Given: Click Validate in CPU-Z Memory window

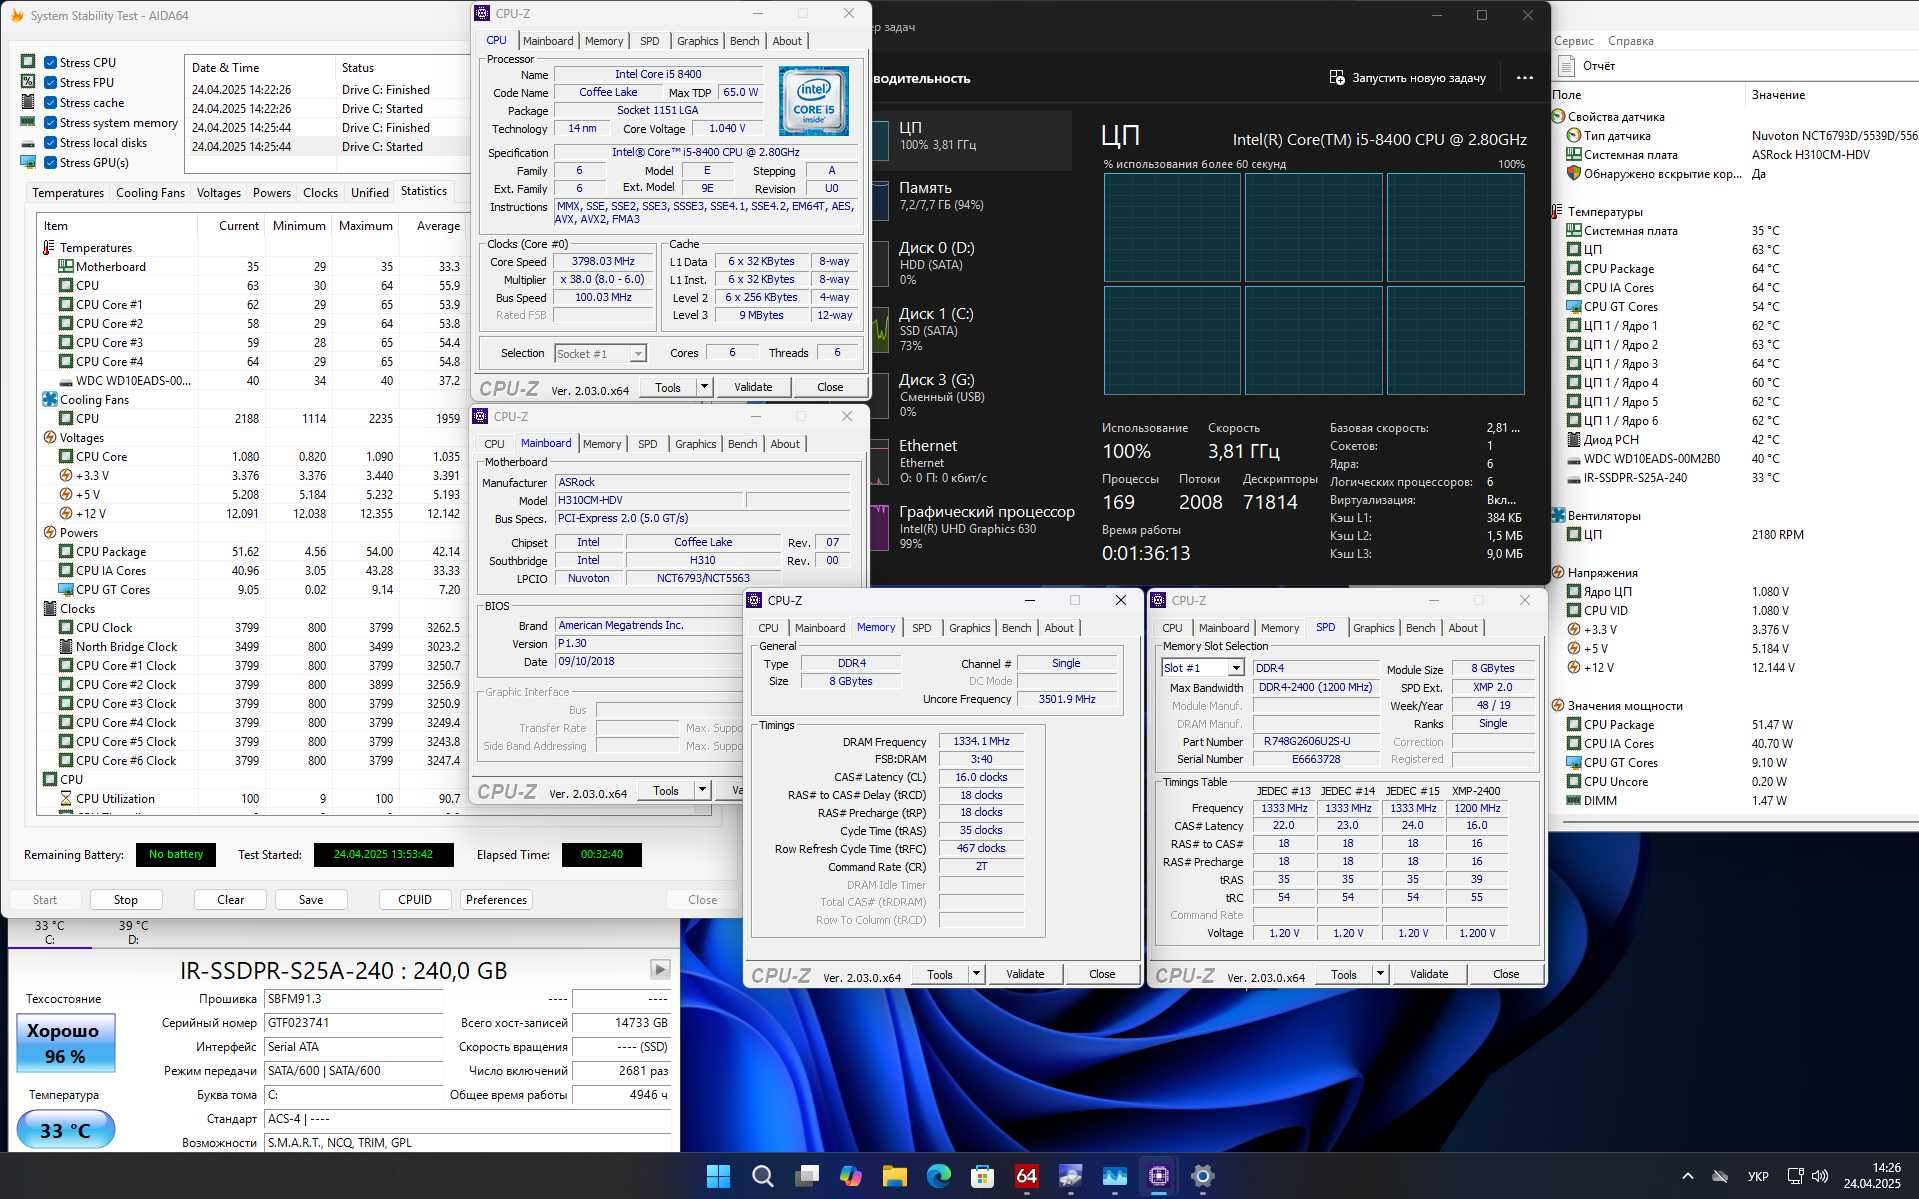Looking at the screenshot, I should [1025, 974].
